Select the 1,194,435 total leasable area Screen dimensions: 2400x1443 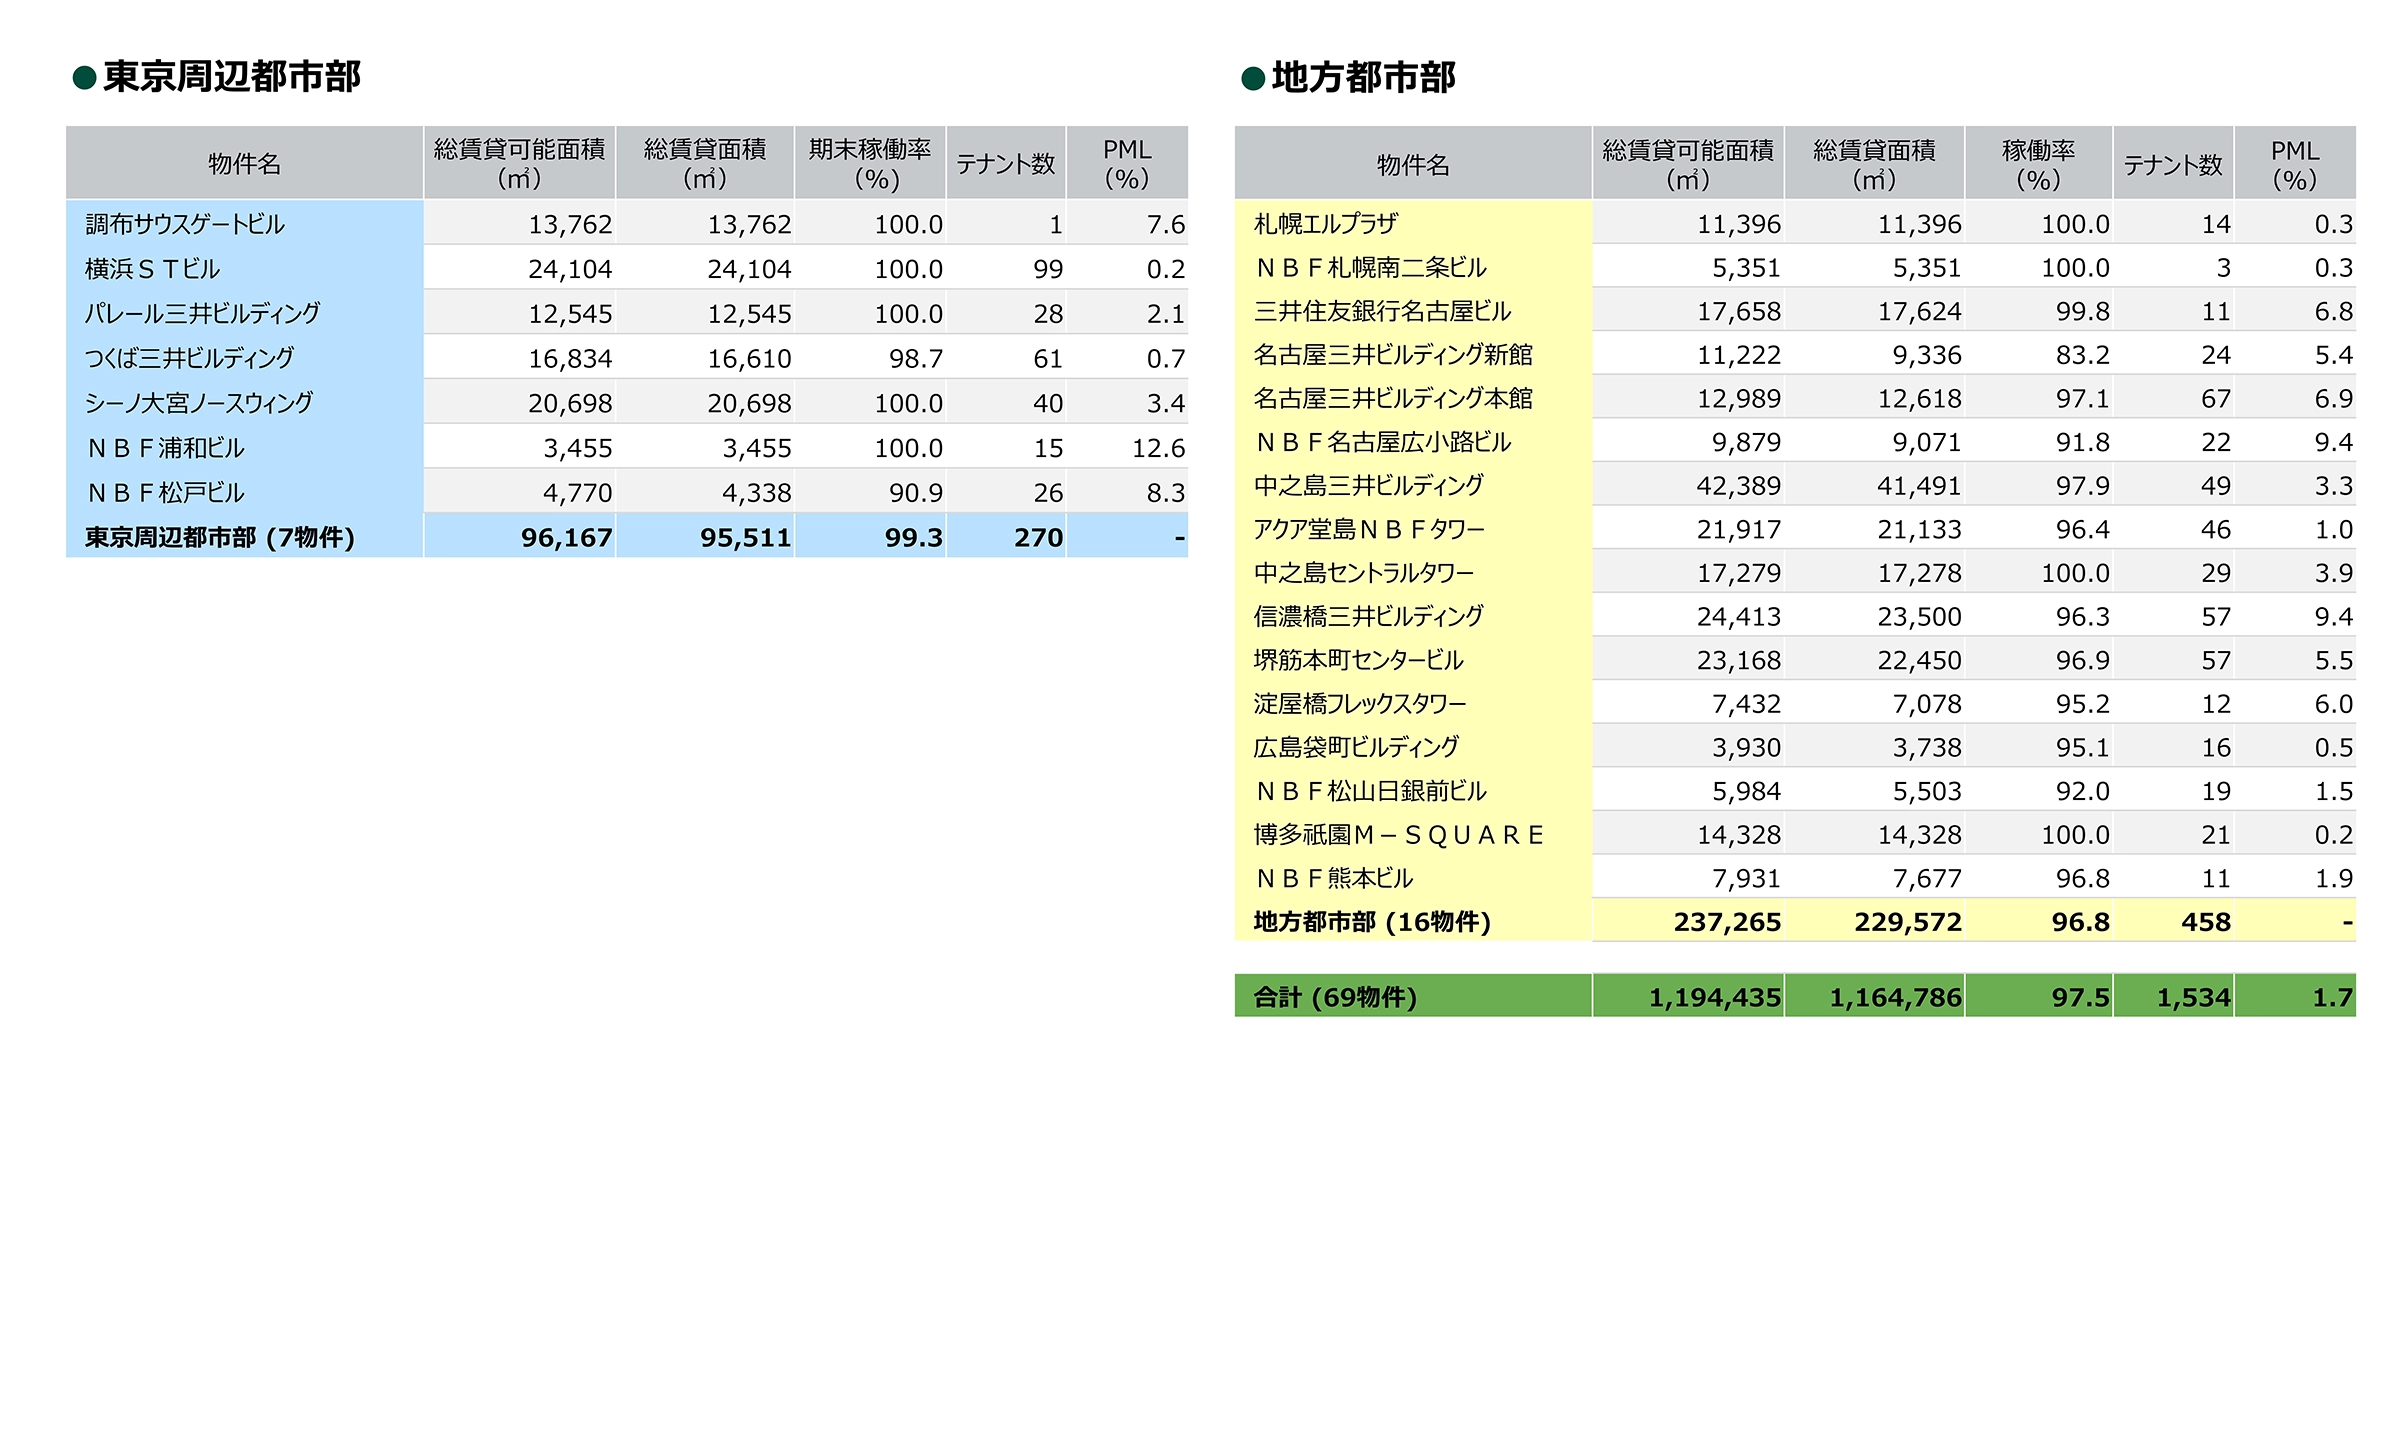[1715, 997]
